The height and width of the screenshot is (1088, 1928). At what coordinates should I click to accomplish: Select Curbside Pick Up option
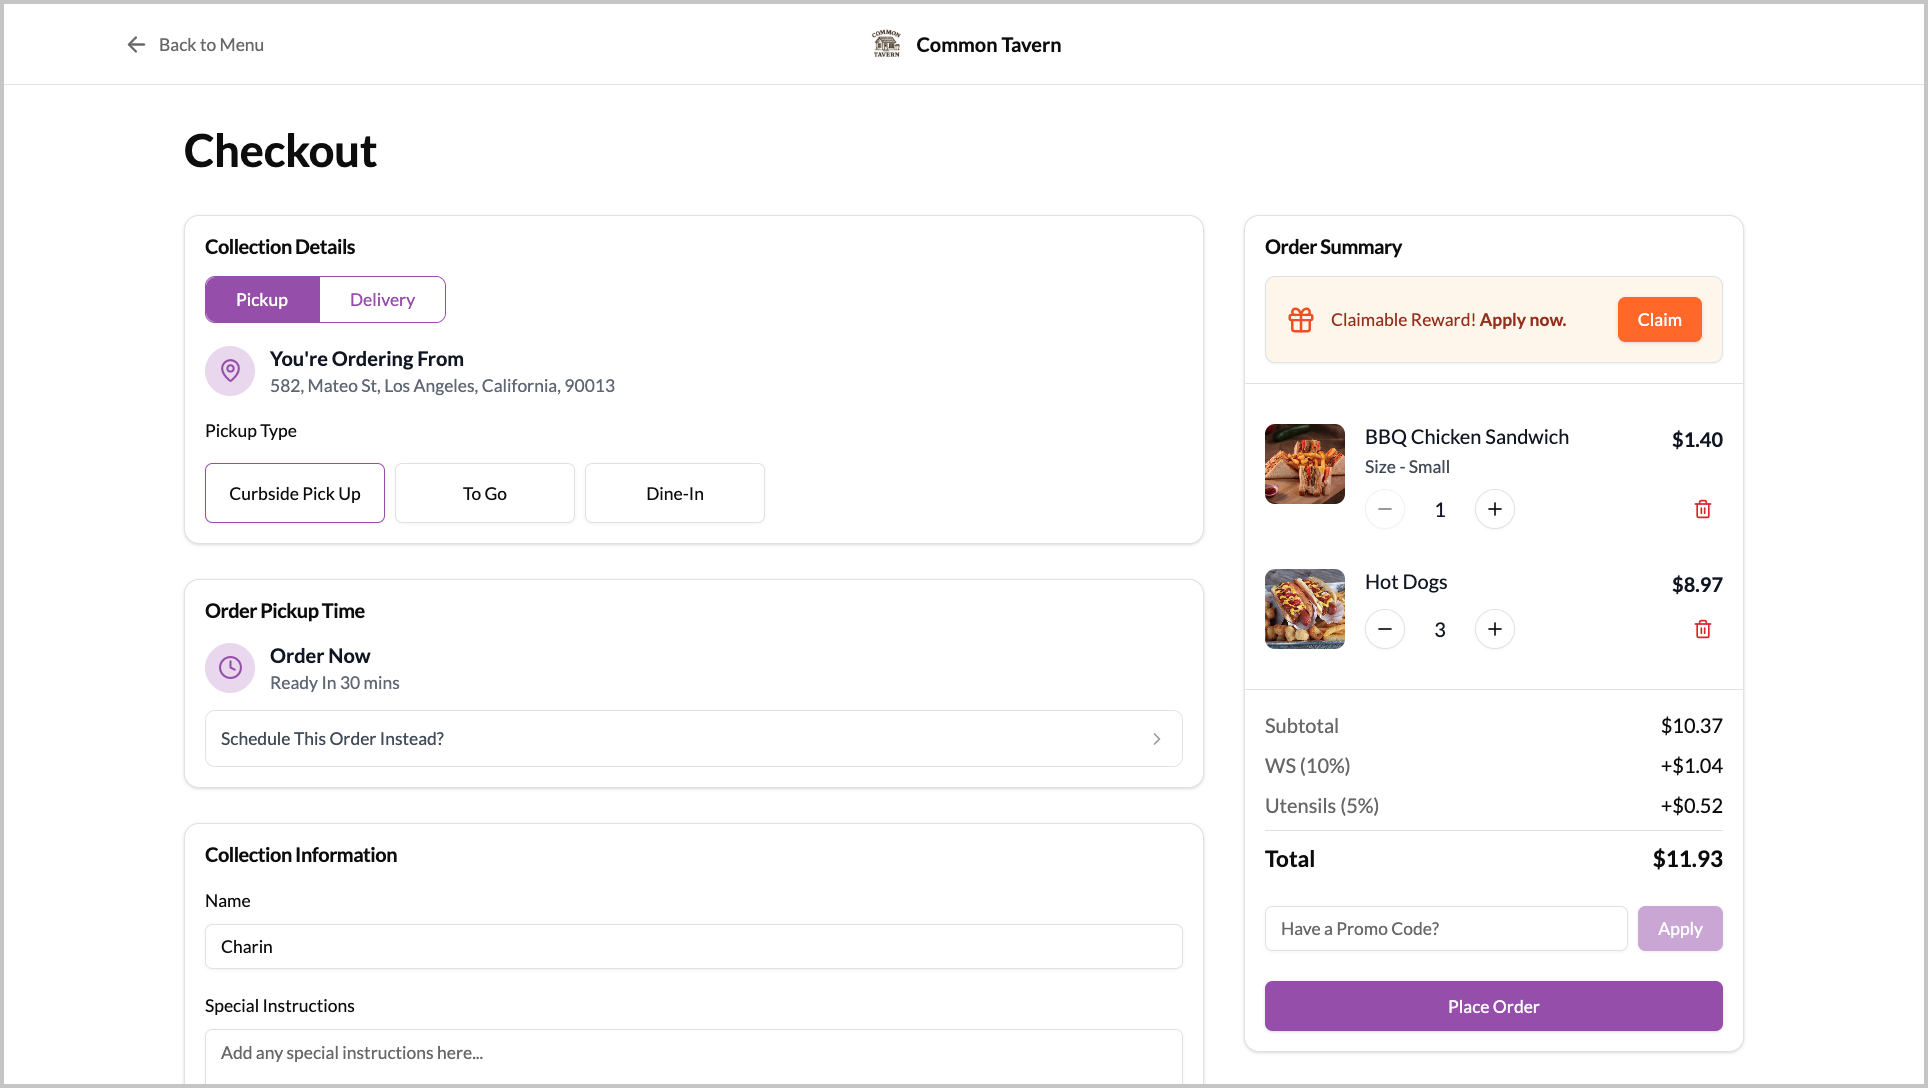(295, 493)
